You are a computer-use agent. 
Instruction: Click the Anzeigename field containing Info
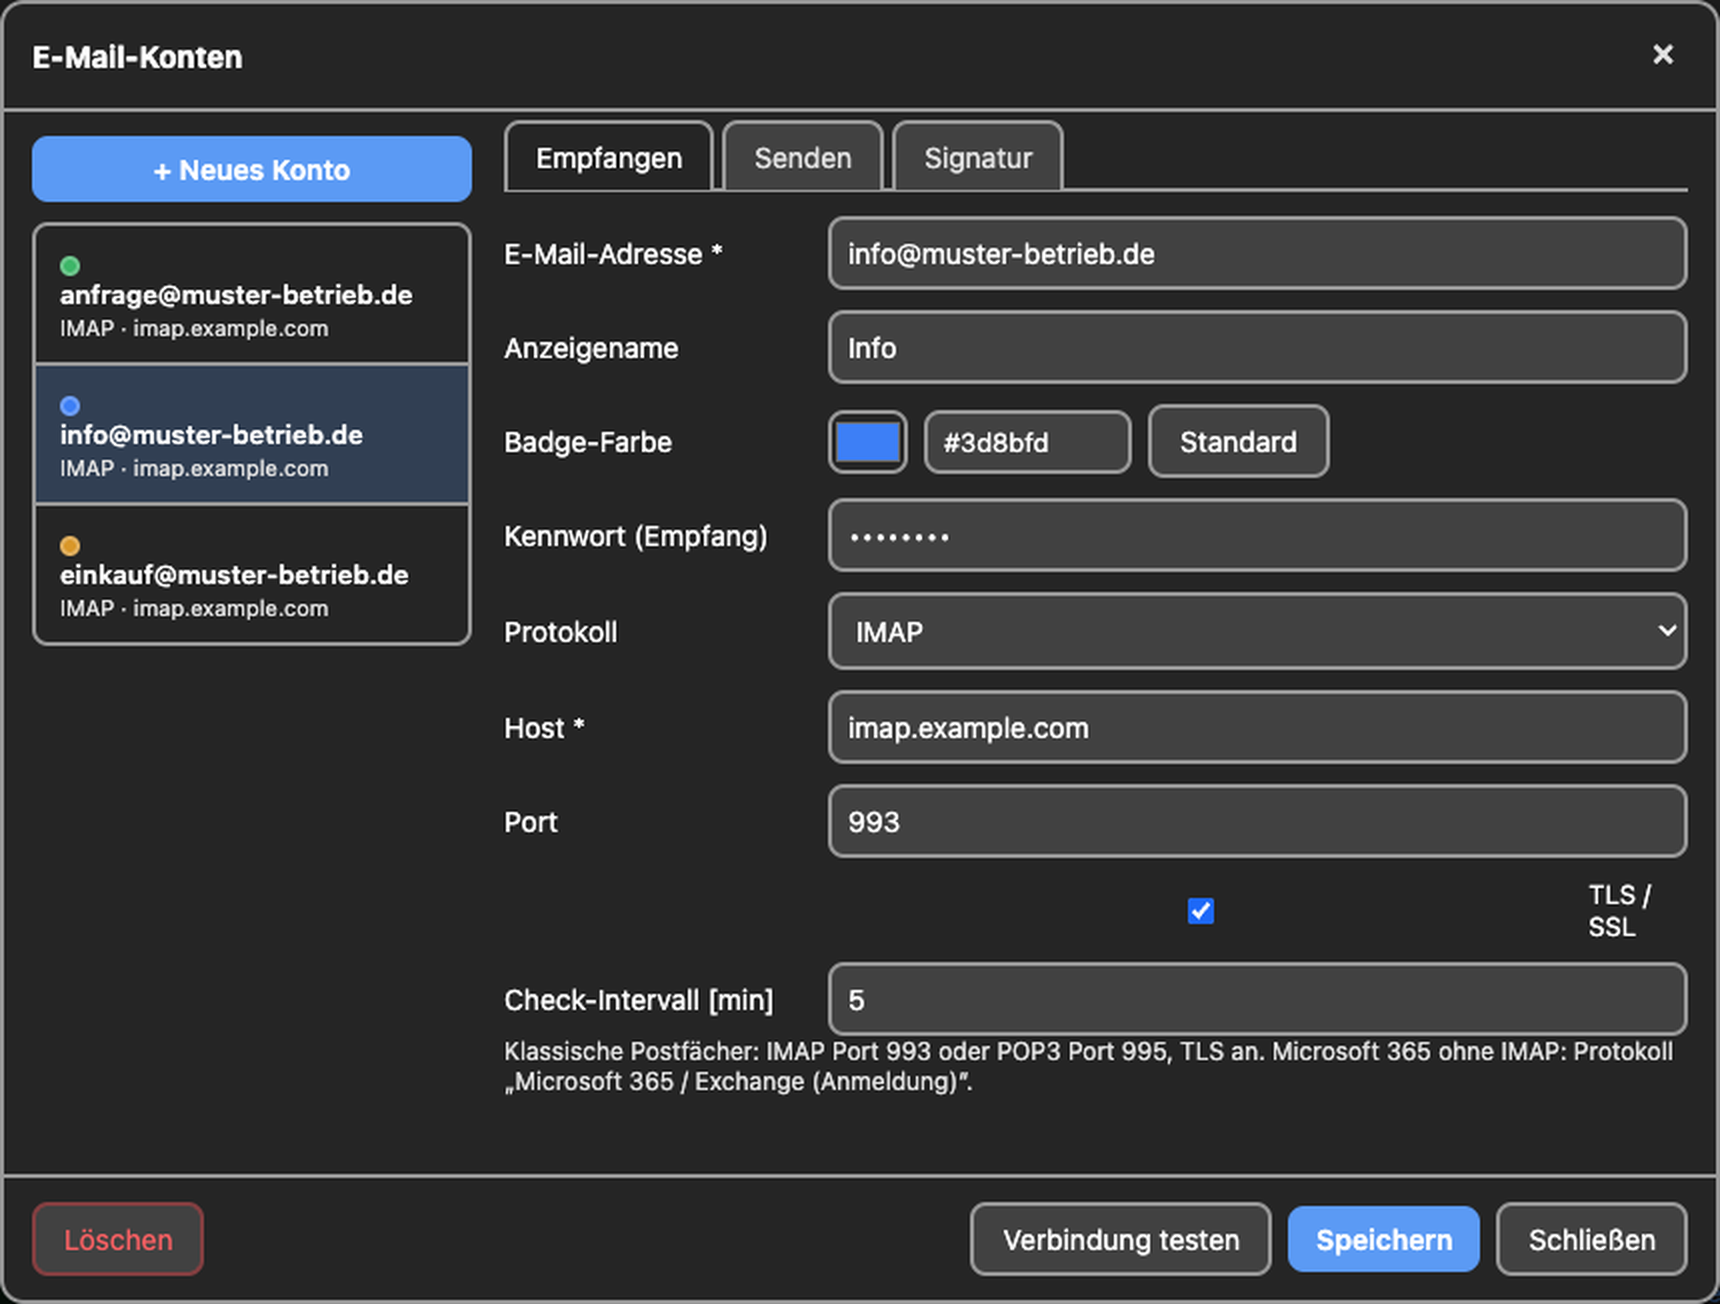tap(1257, 348)
